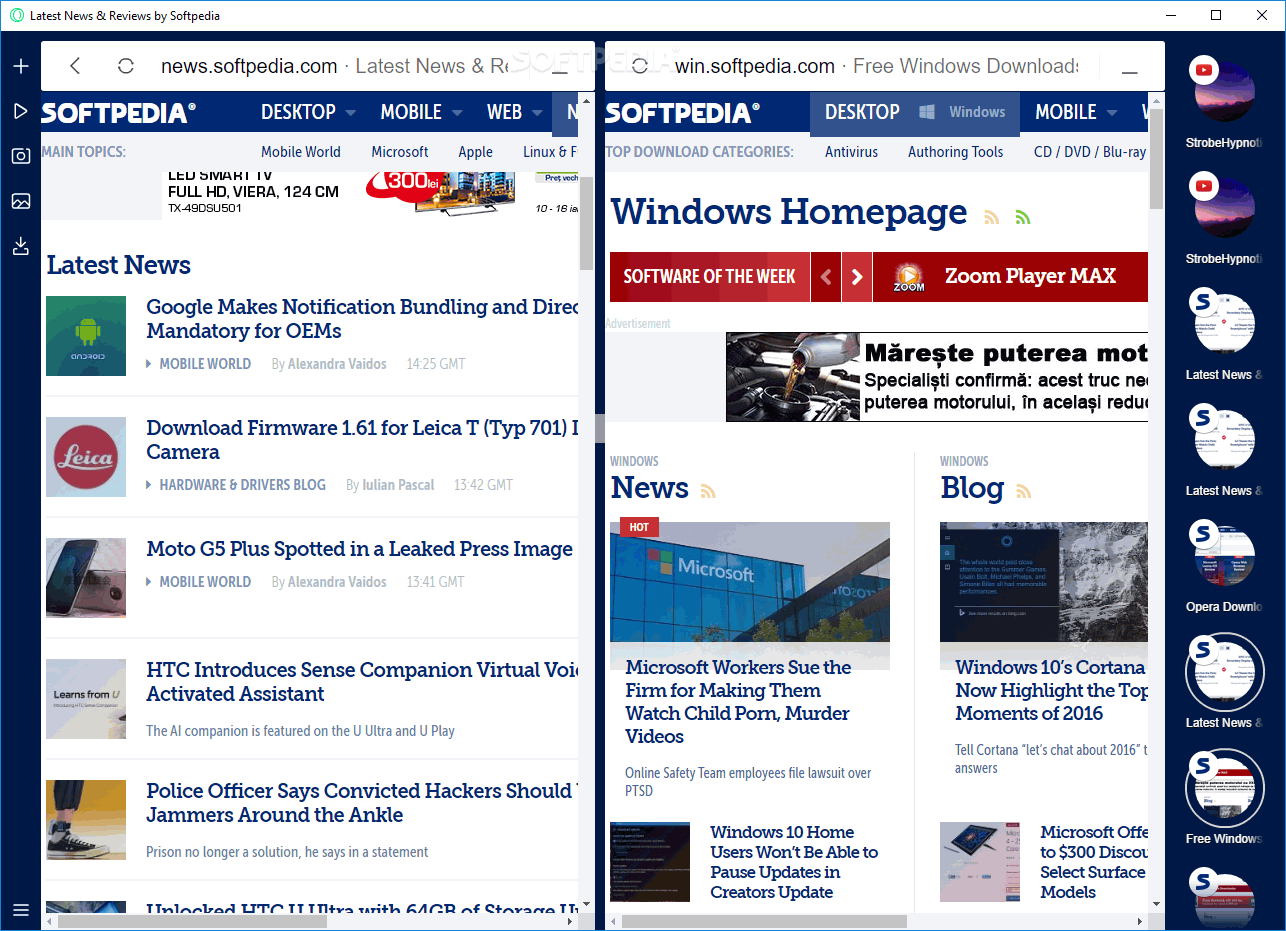Show previous Software of the Week
1286x931 pixels.
pyautogui.click(x=825, y=277)
